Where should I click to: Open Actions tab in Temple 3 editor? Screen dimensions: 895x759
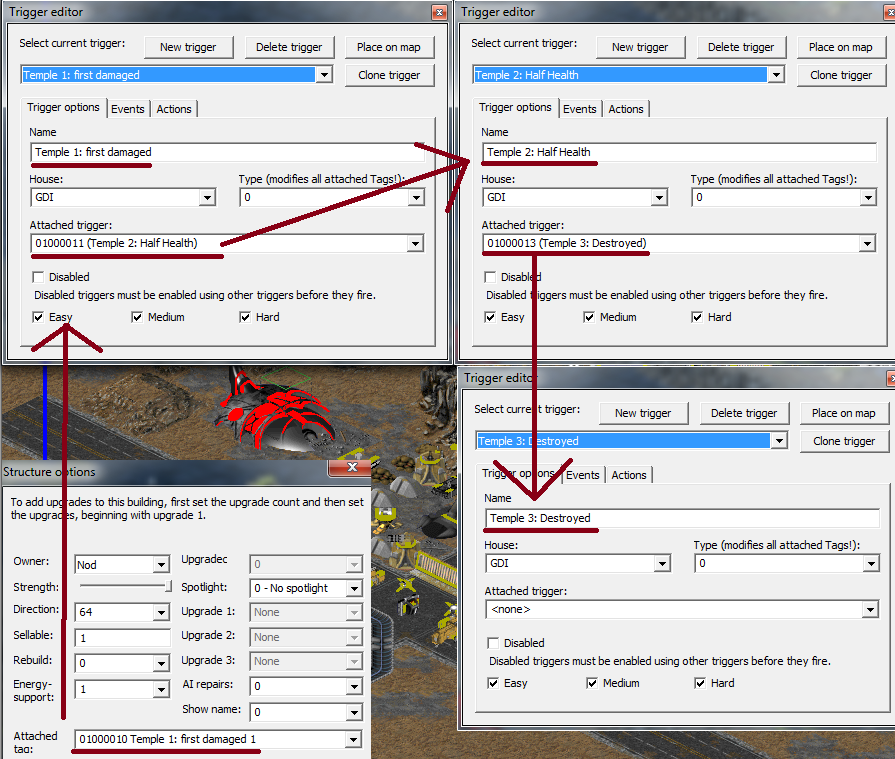coord(629,475)
